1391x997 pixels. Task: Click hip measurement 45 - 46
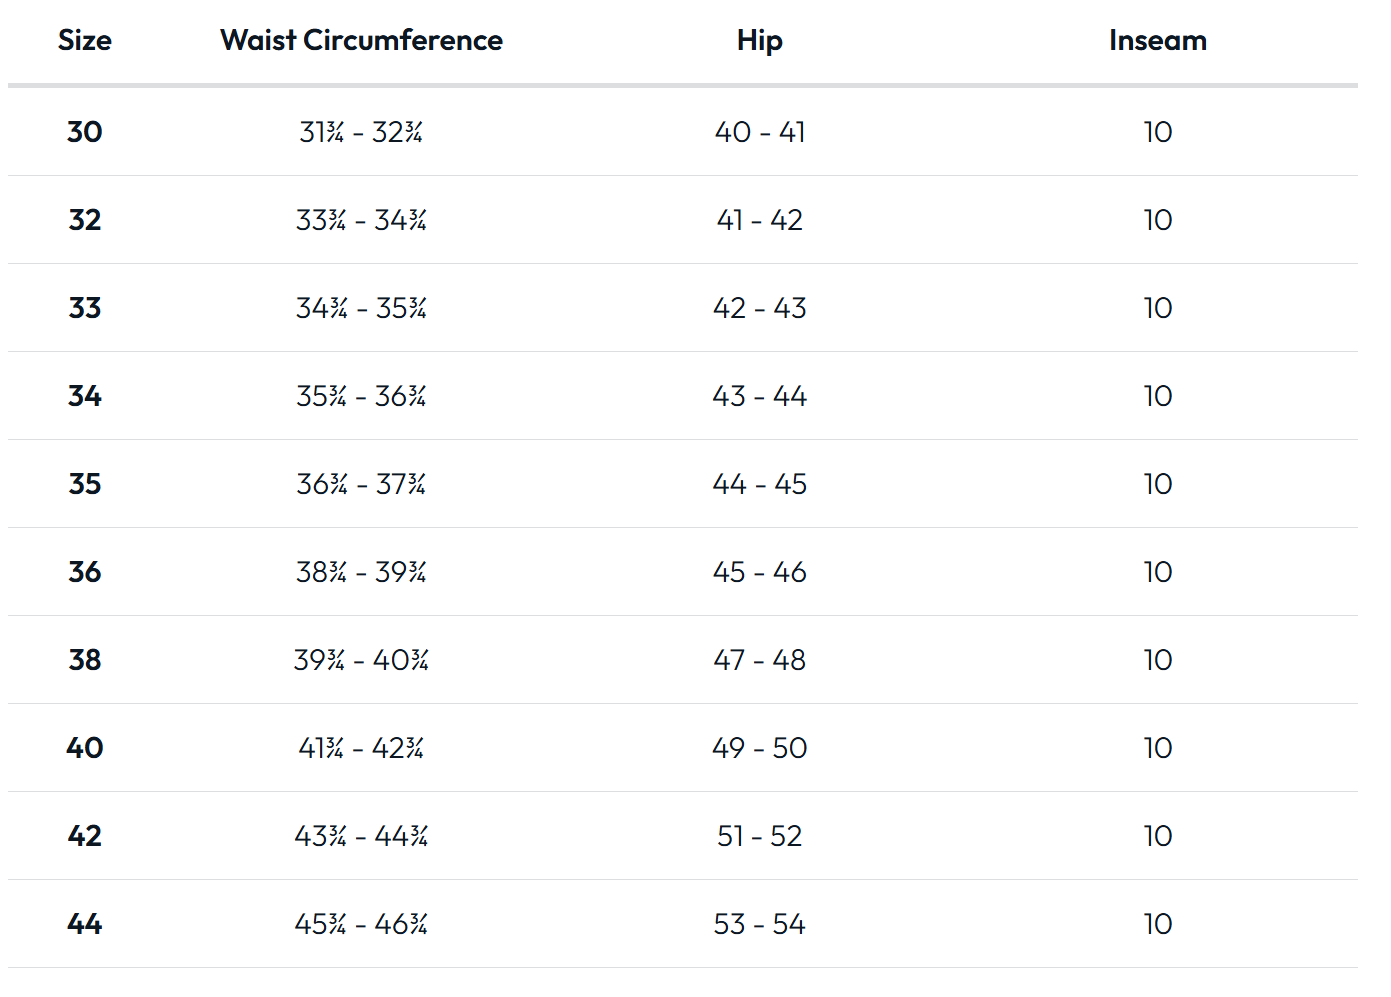(760, 572)
